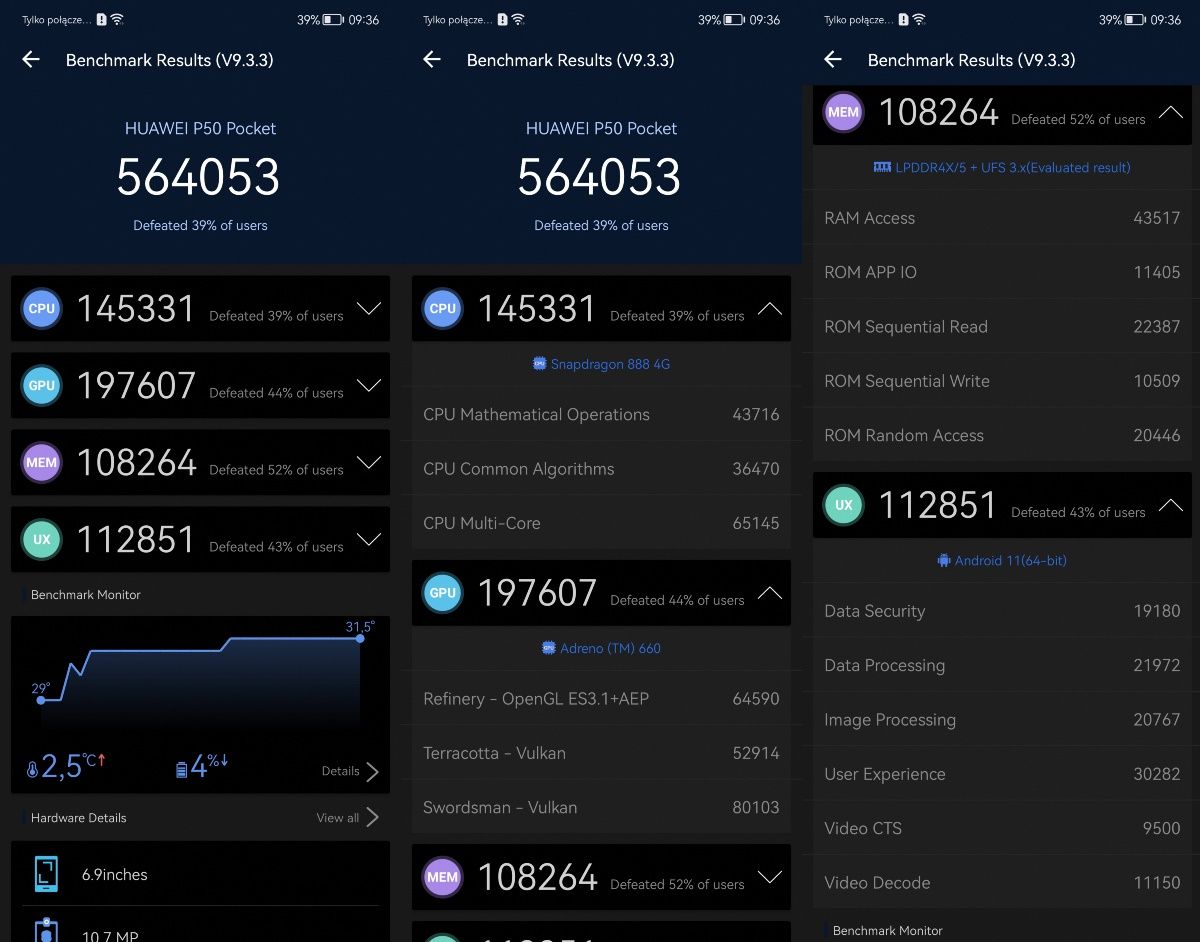This screenshot has width=1200, height=942.
Task: Tap the MEM badge icon in the middle screen
Action: pyautogui.click(x=443, y=877)
